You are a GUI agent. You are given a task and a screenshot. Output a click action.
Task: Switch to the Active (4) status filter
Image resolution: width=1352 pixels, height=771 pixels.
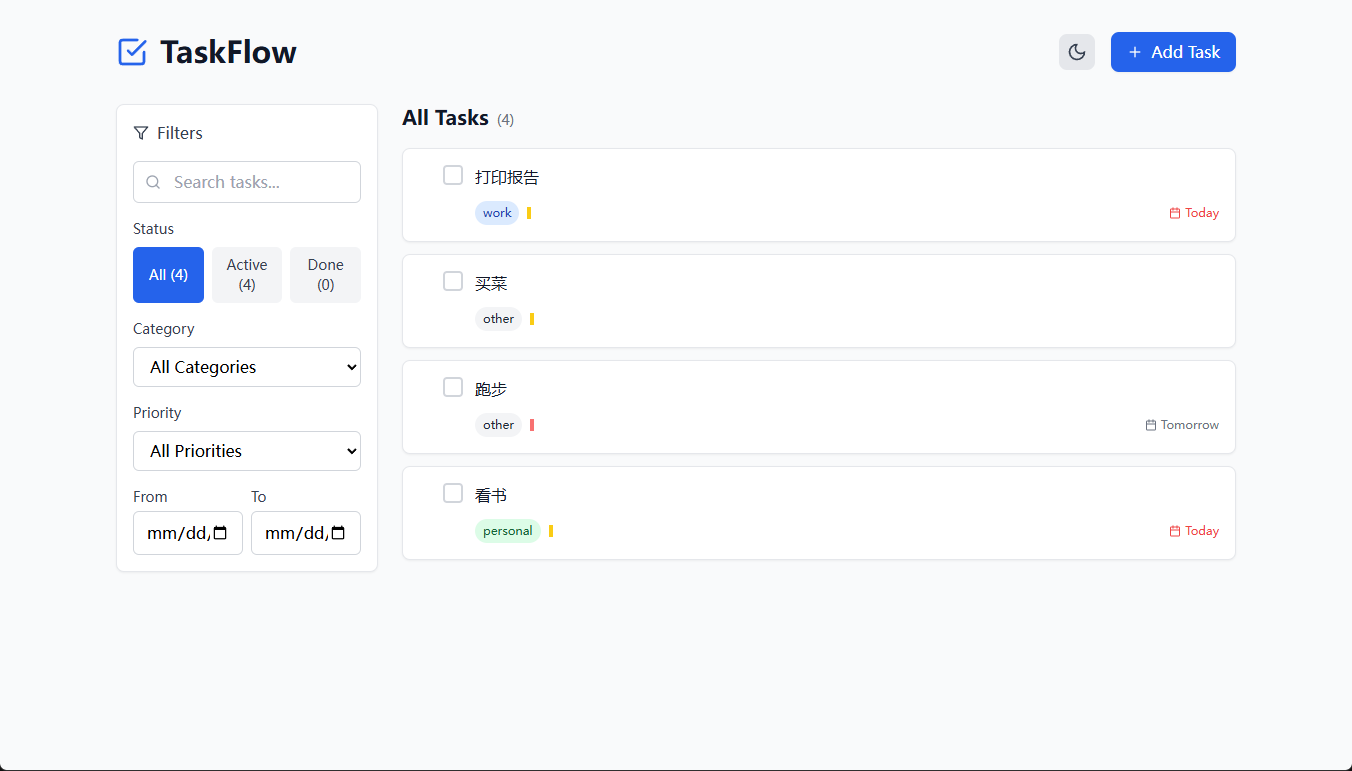pos(247,275)
